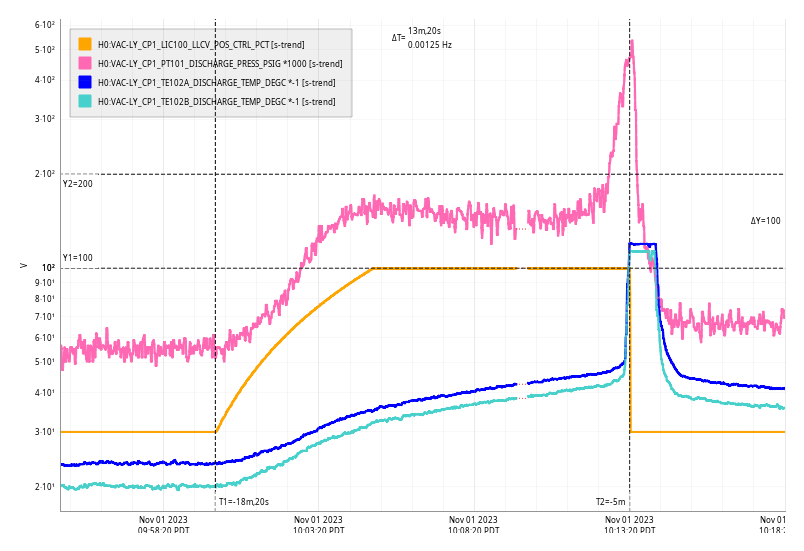Image resolution: width=804 pixels, height=551 pixels.
Task: Click the cyan TE102B legend swatch
Action: 85,101
